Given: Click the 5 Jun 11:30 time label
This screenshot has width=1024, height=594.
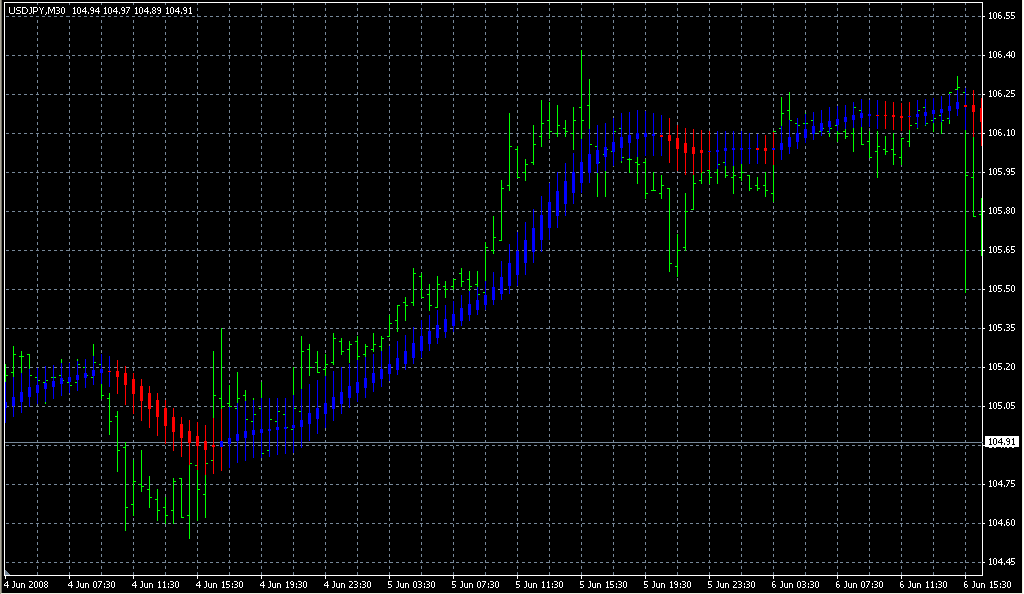Looking at the screenshot, I should [540, 585].
